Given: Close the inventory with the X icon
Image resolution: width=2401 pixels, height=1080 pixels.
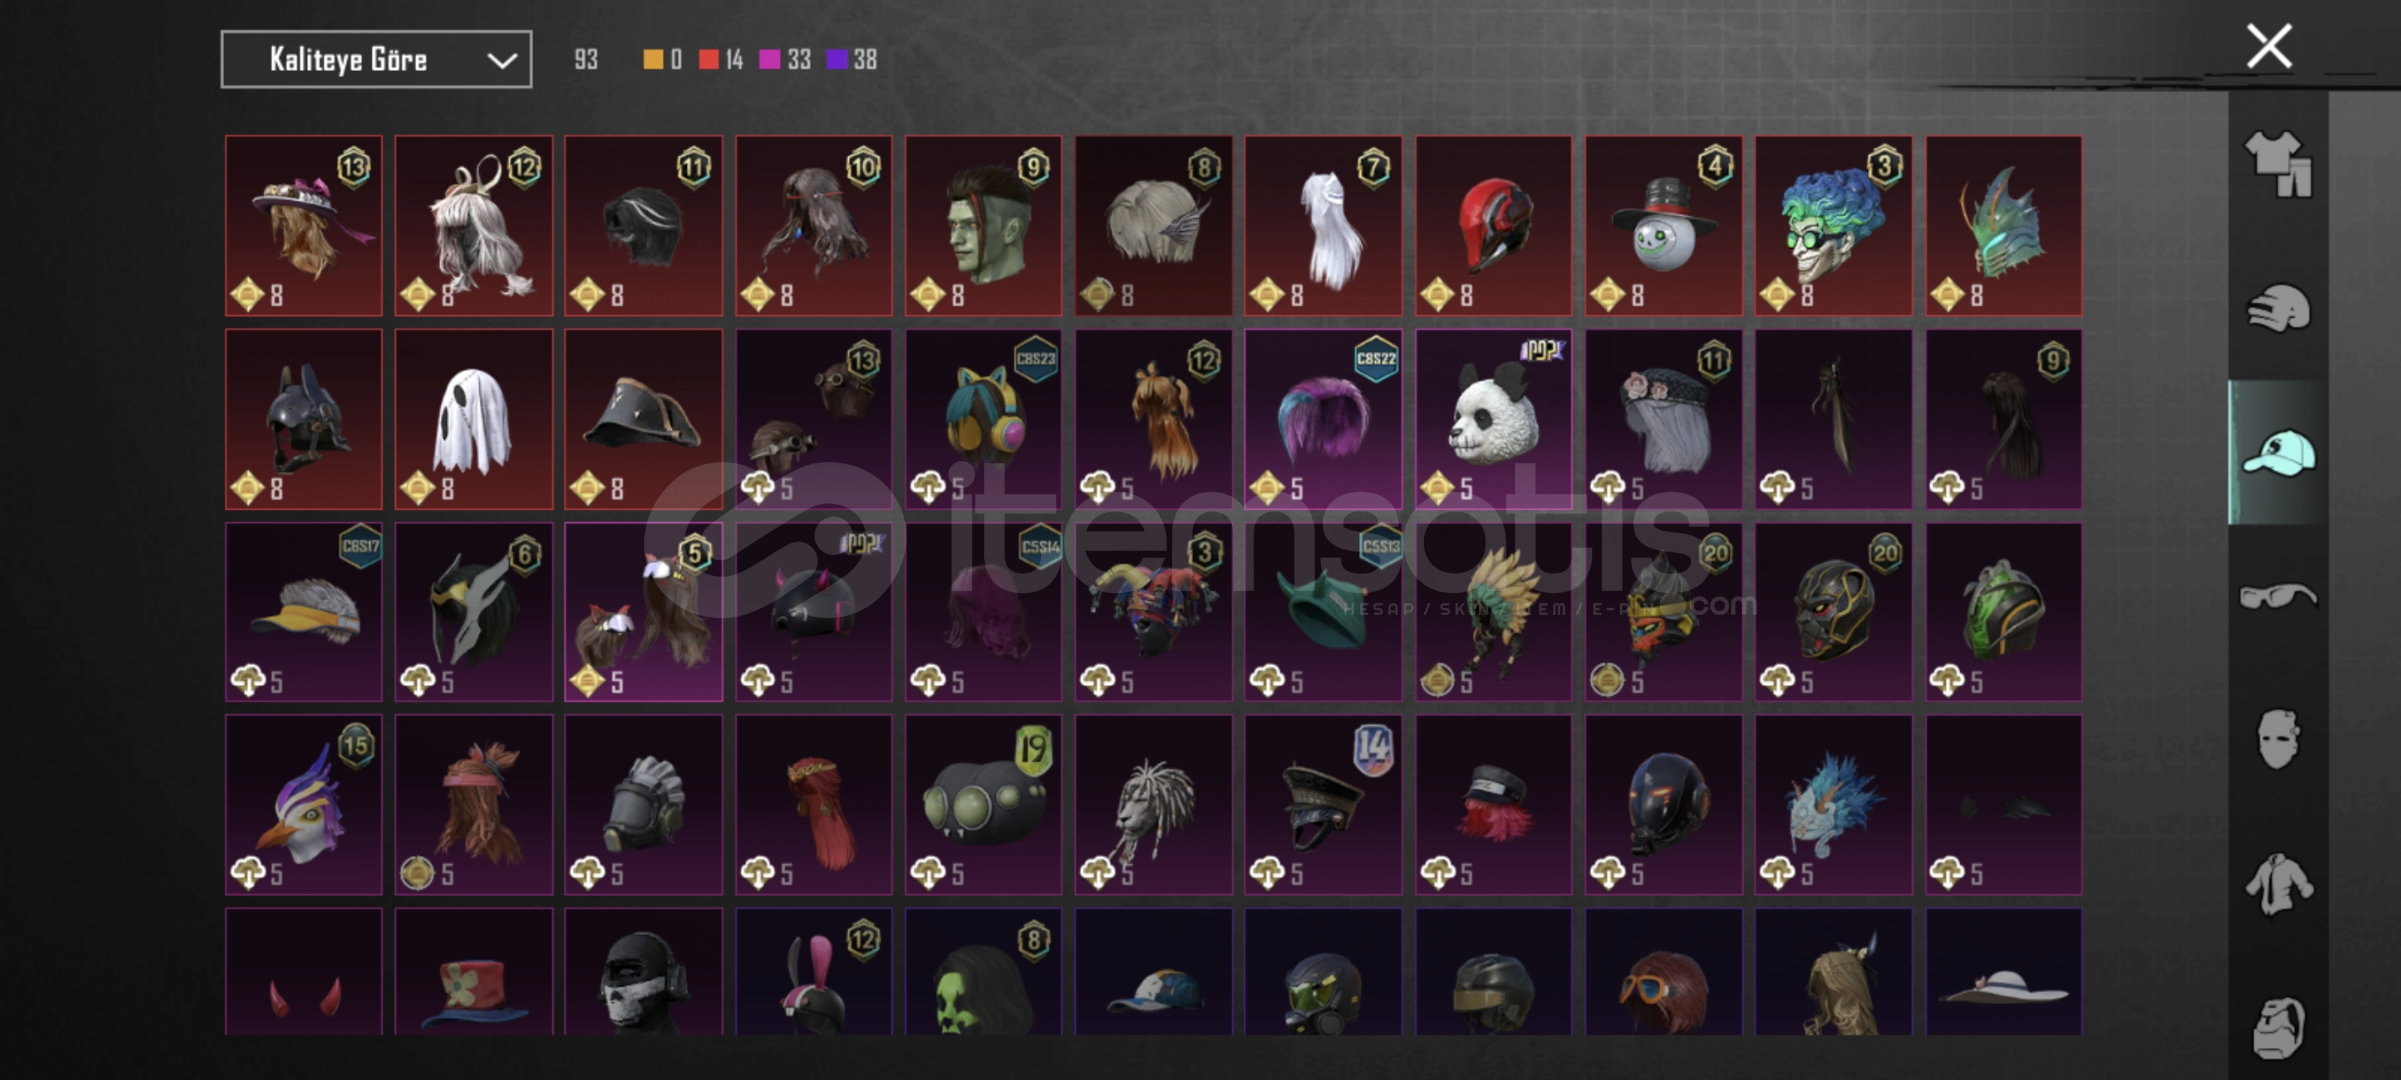Looking at the screenshot, I should 2269,46.
